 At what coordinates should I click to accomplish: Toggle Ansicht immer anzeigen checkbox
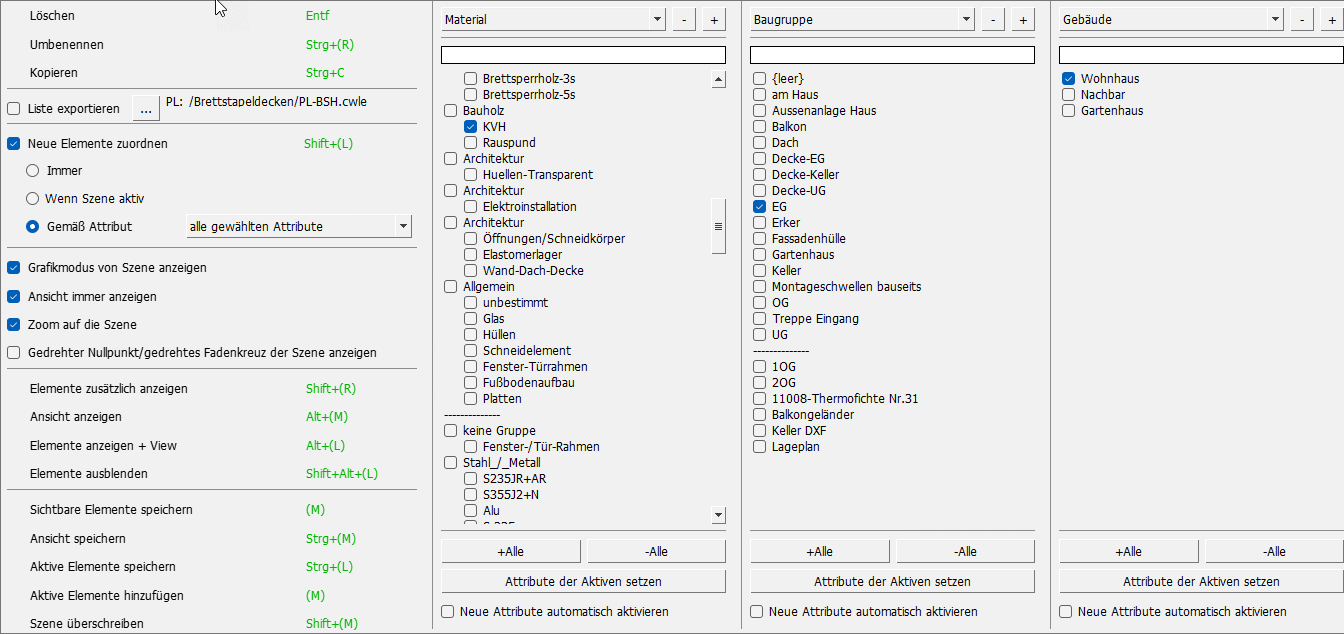(x=14, y=297)
